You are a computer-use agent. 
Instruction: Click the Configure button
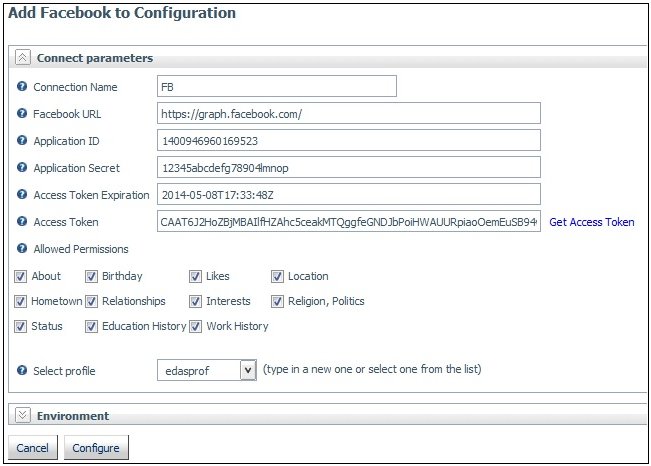(x=96, y=448)
